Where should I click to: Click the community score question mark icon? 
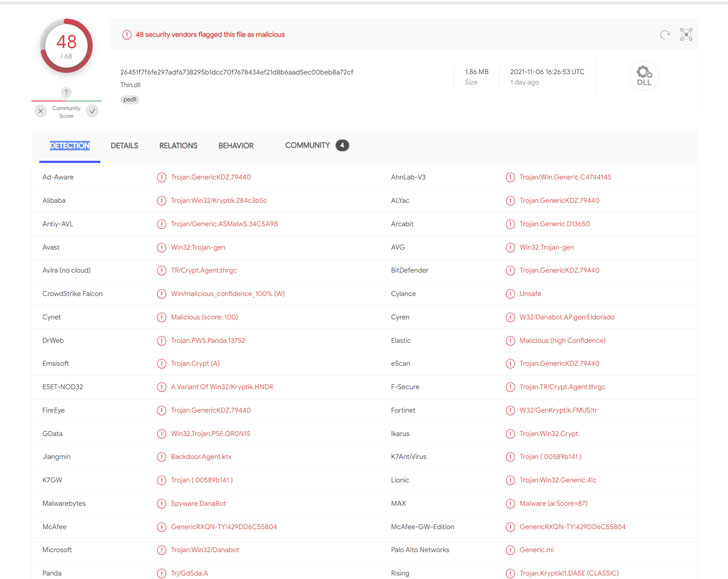(x=66, y=92)
